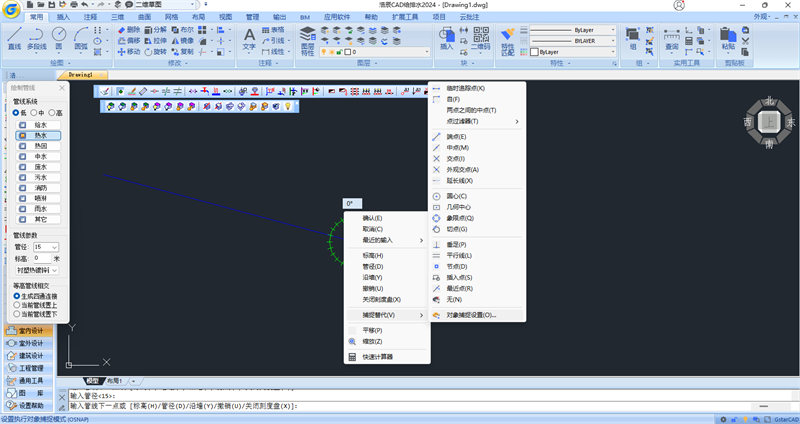
Task: Switch to the 注释 ribbon tab
Action: point(91,17)
